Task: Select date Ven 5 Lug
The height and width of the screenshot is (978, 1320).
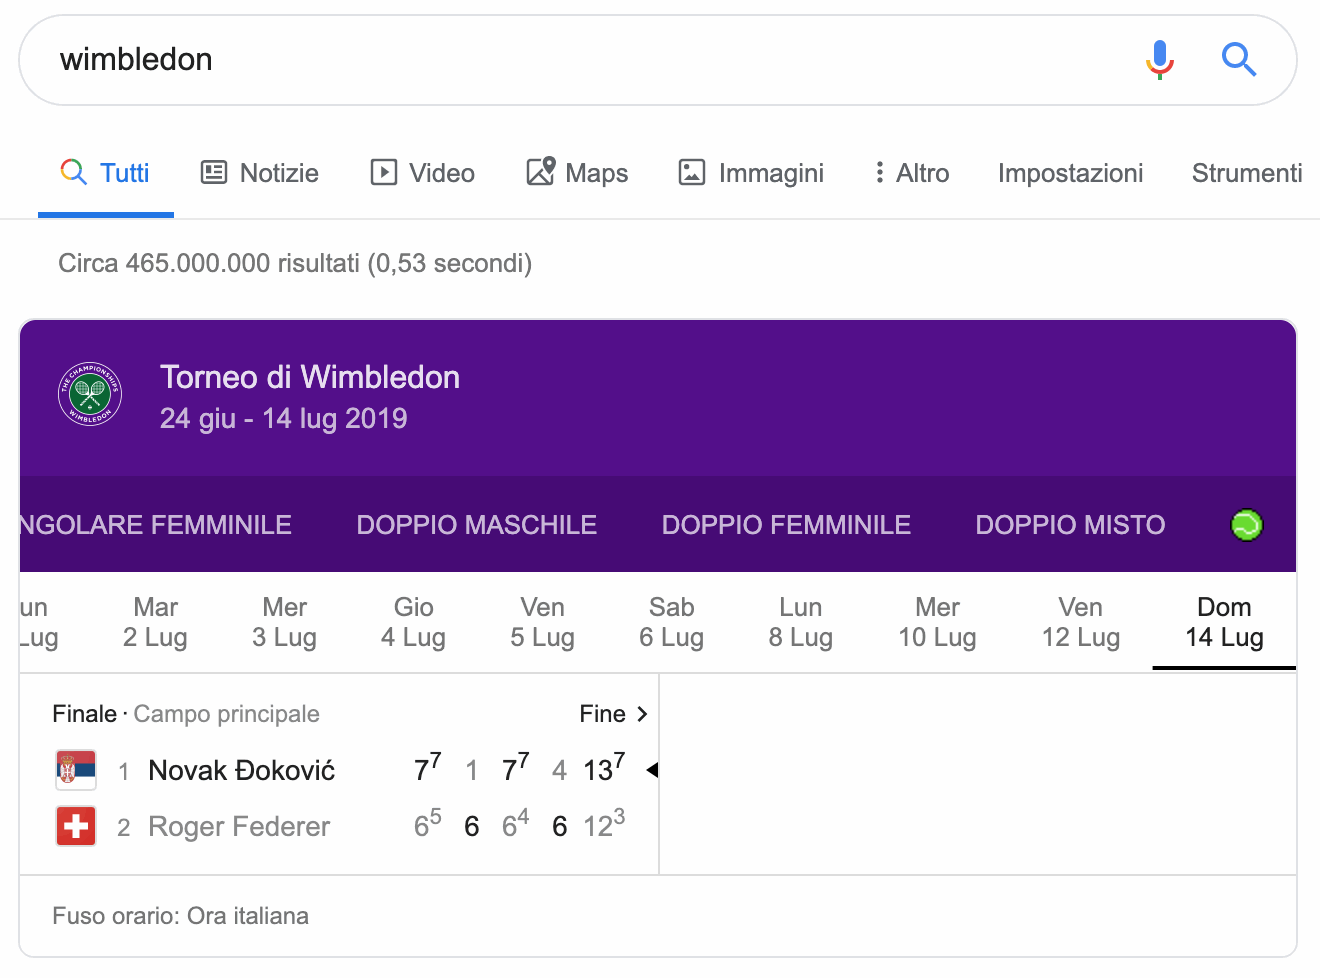Action: pyautogui.click(x=542, y=622)
